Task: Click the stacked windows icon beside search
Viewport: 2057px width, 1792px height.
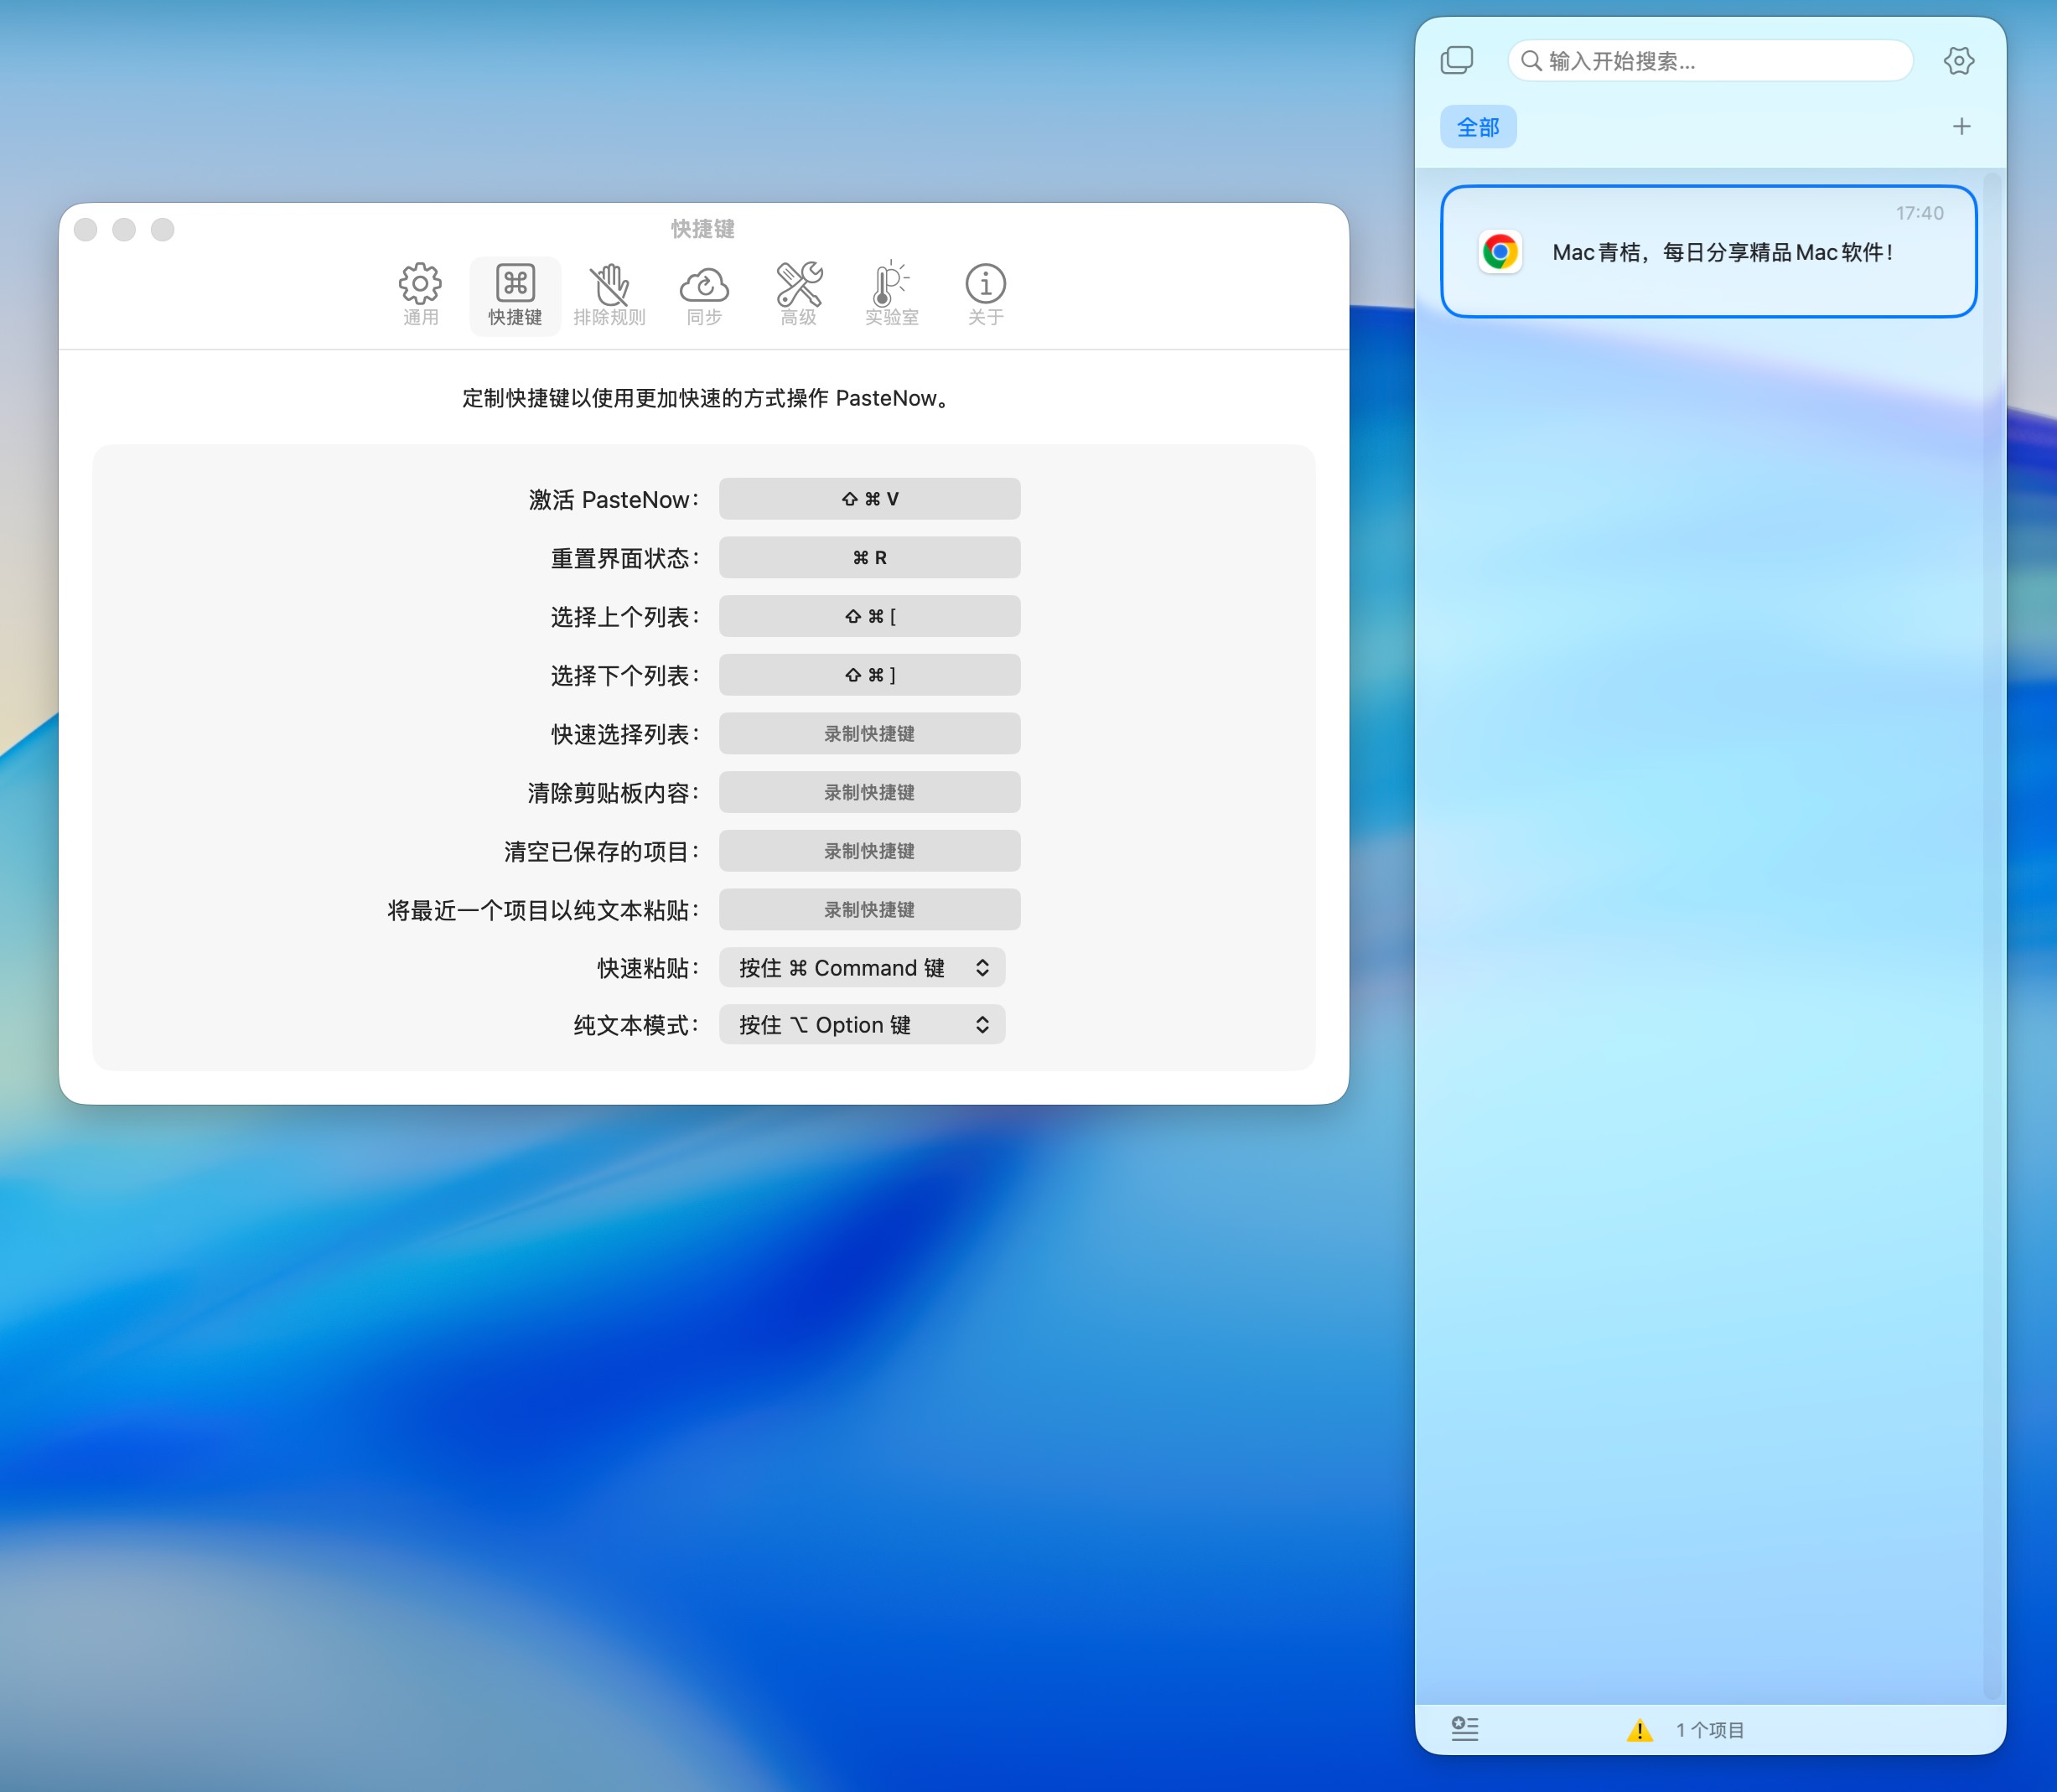Action: point(1456,61)
